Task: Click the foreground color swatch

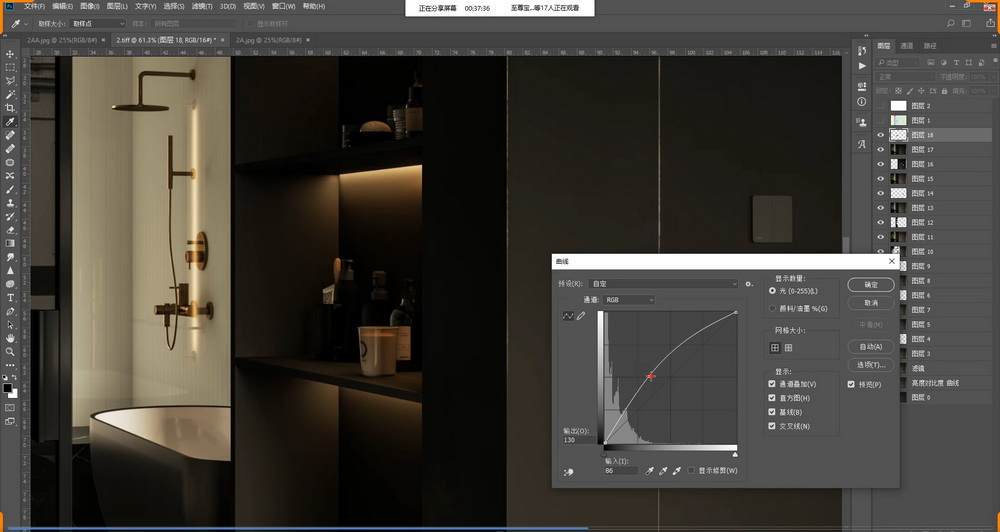Action: pos(8,388)
